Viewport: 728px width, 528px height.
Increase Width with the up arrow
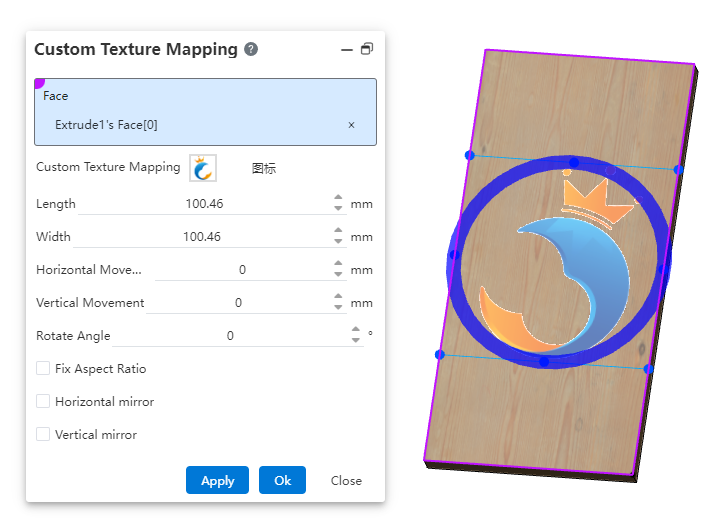point(338,231)
